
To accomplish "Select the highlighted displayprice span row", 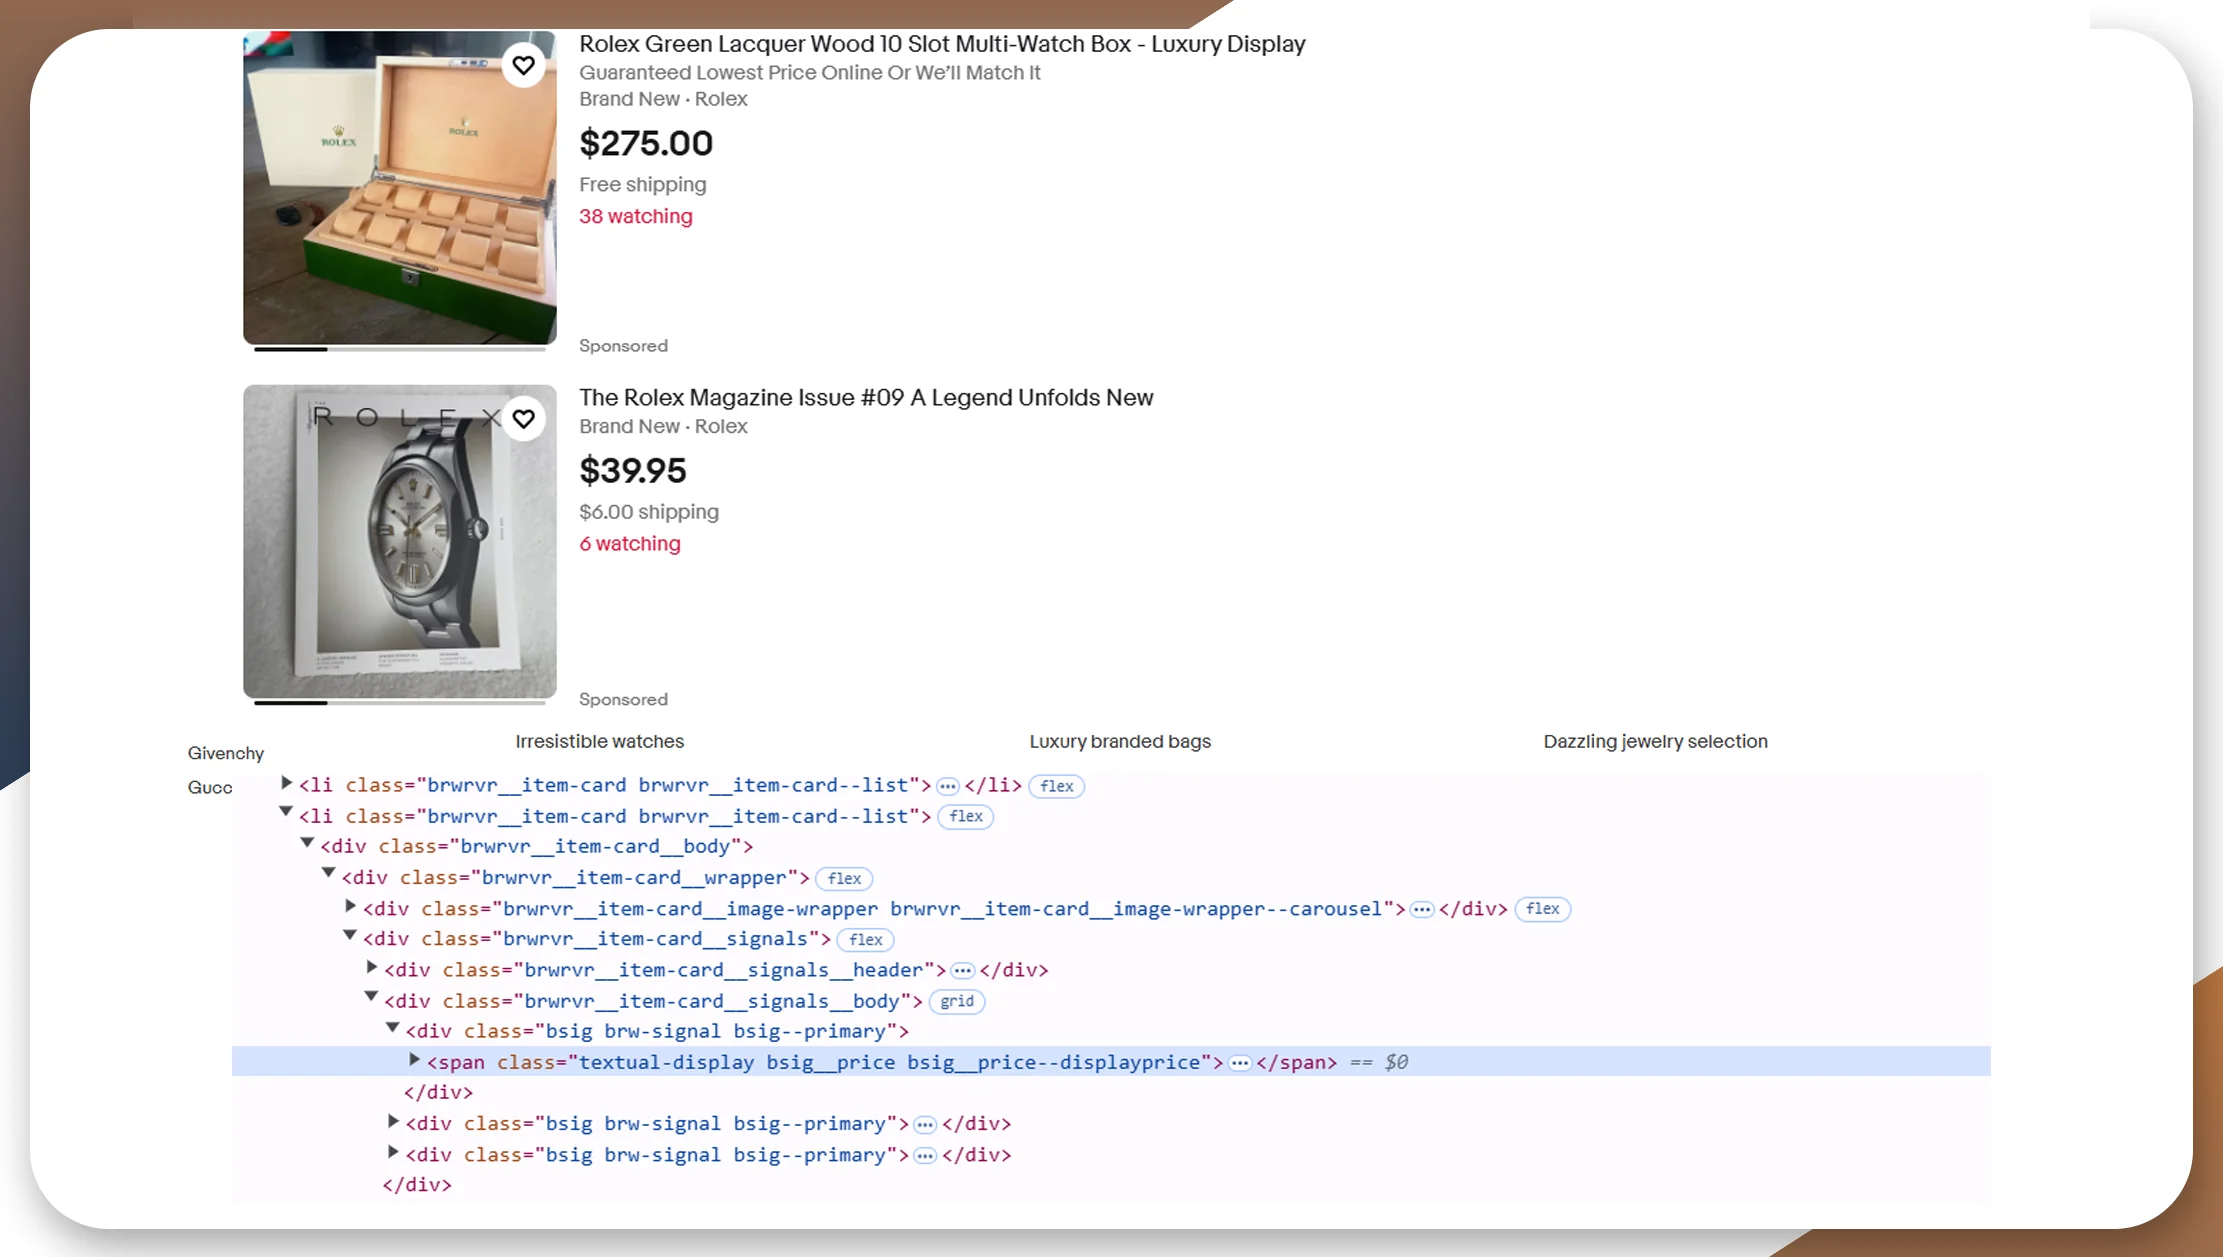I will click(1111, 1062).
